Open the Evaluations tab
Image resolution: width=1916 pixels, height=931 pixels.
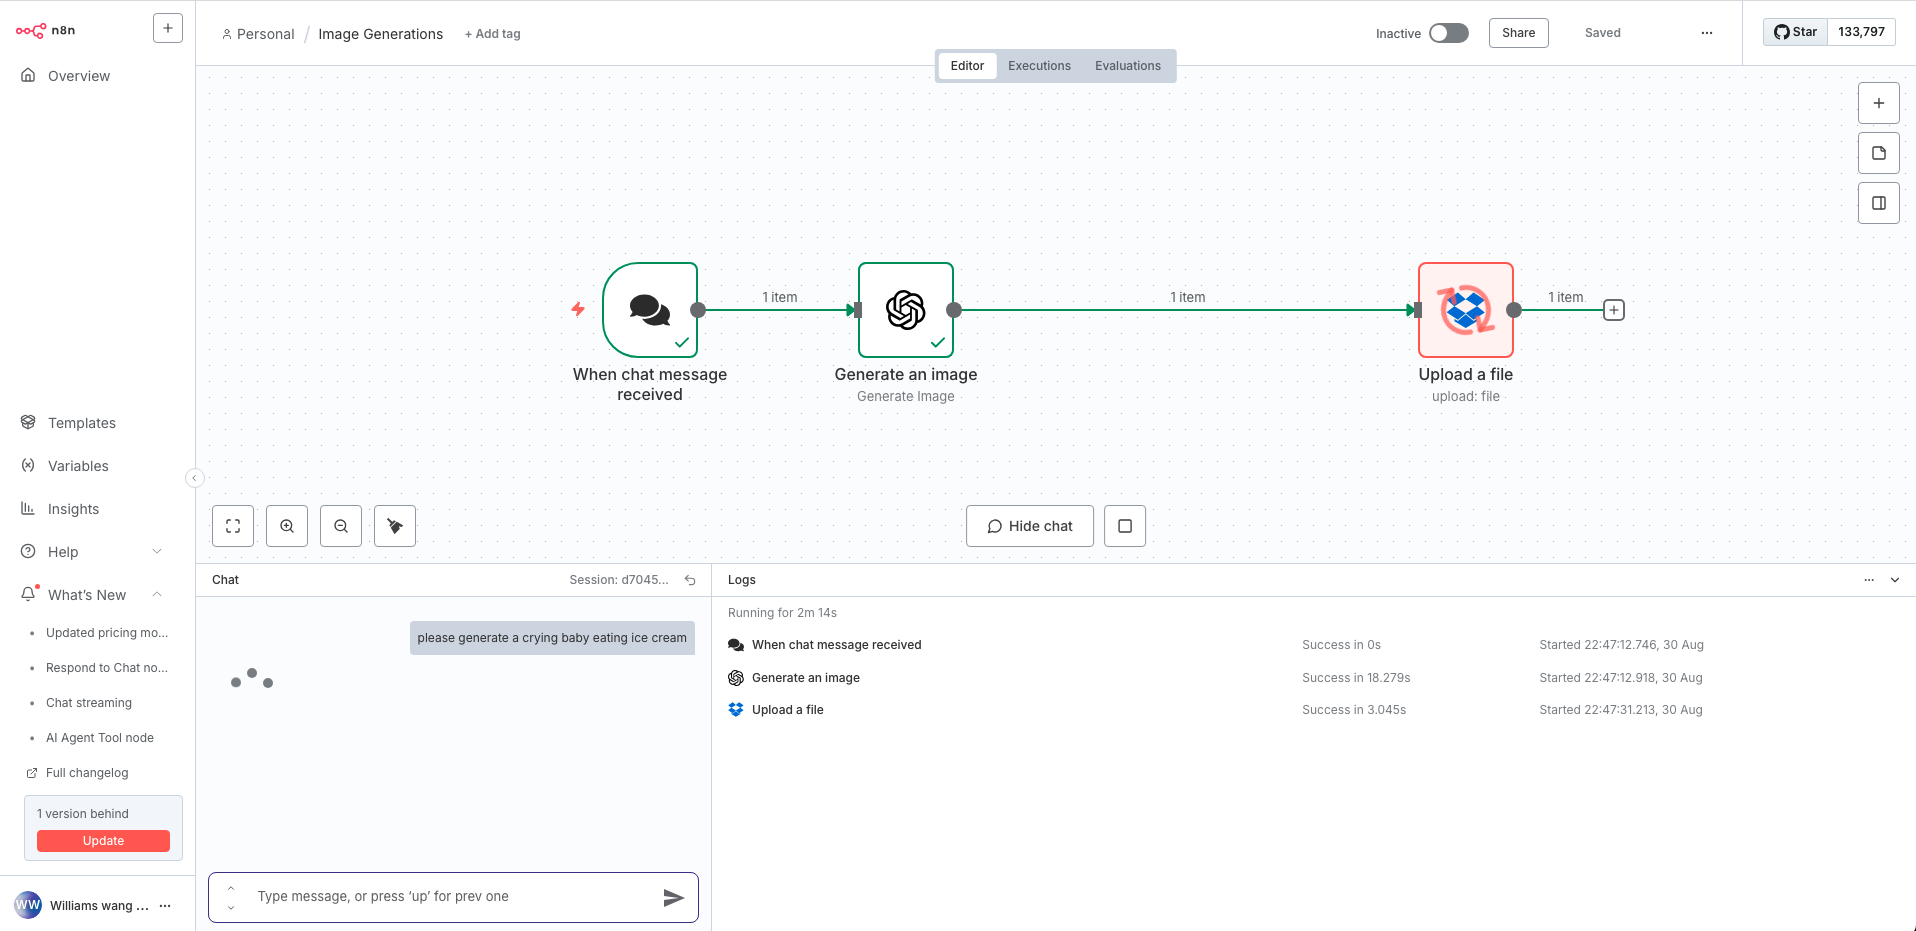click(1127, 66)
